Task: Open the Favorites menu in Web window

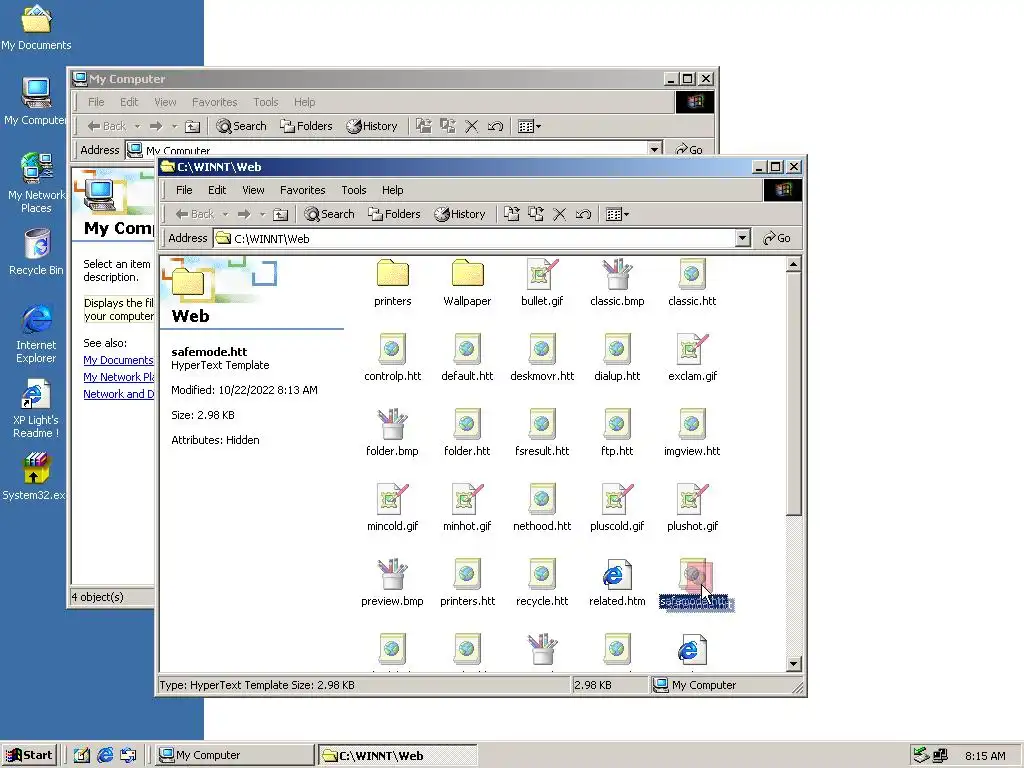Action: pyautogui.click(x=302, y=190)
